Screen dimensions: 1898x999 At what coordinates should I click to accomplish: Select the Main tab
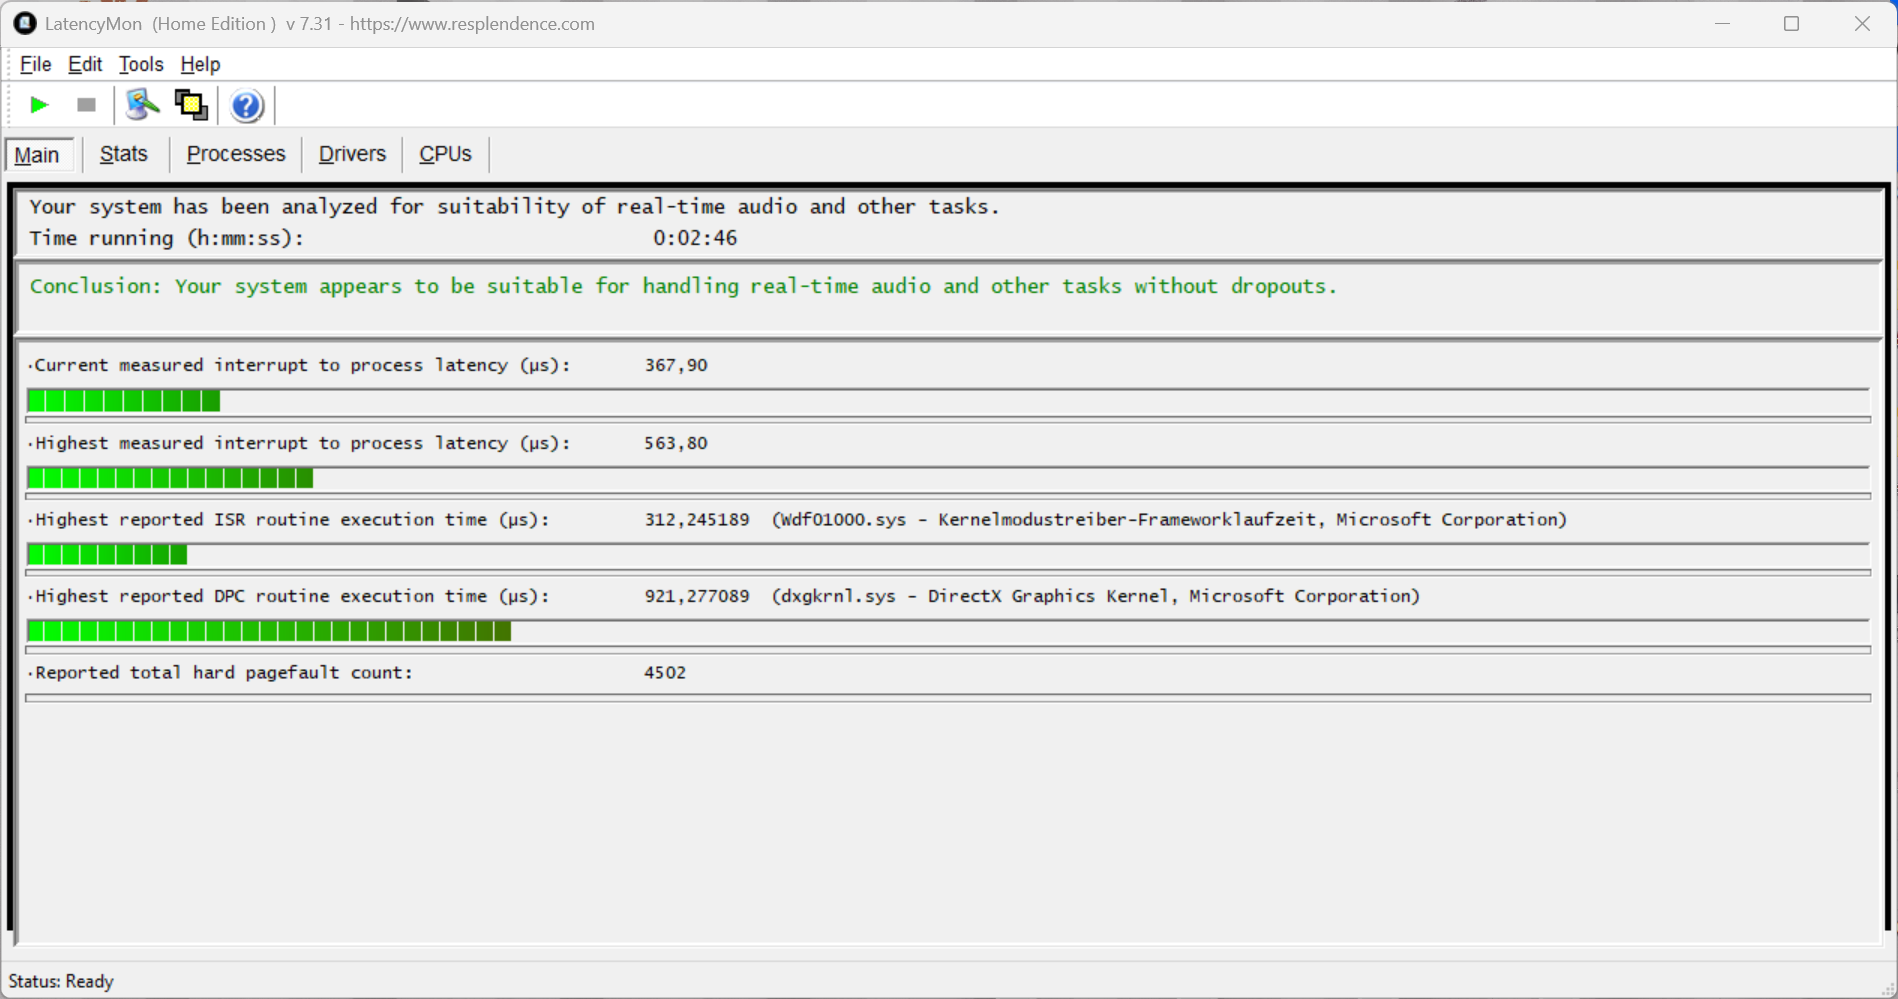pyautogui.click(x=38, y=155)
